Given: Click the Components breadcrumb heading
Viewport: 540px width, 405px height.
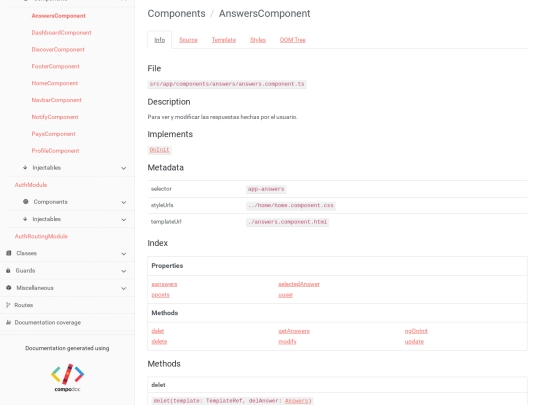Looking at the screenshot, I should (x=176, y=13).
